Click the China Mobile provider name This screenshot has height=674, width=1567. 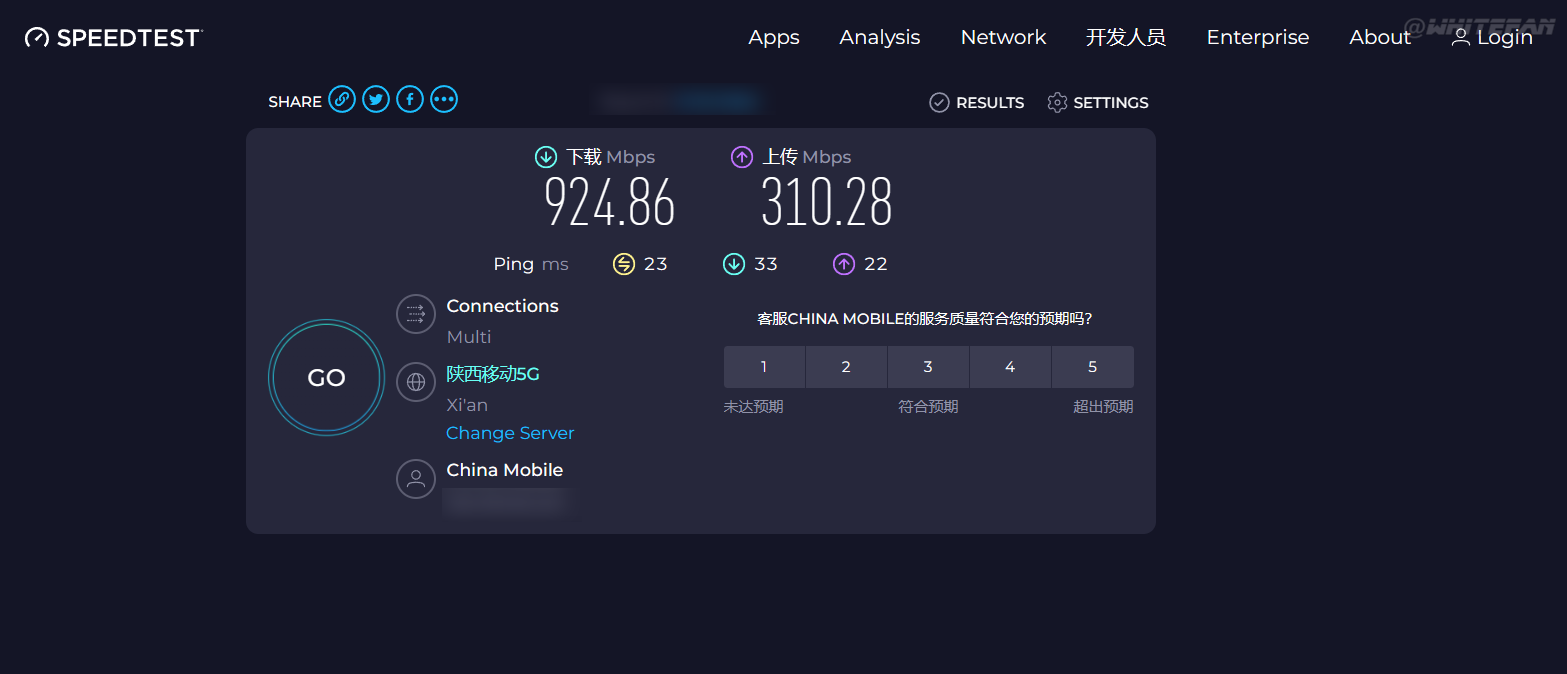tap(505, 470)
